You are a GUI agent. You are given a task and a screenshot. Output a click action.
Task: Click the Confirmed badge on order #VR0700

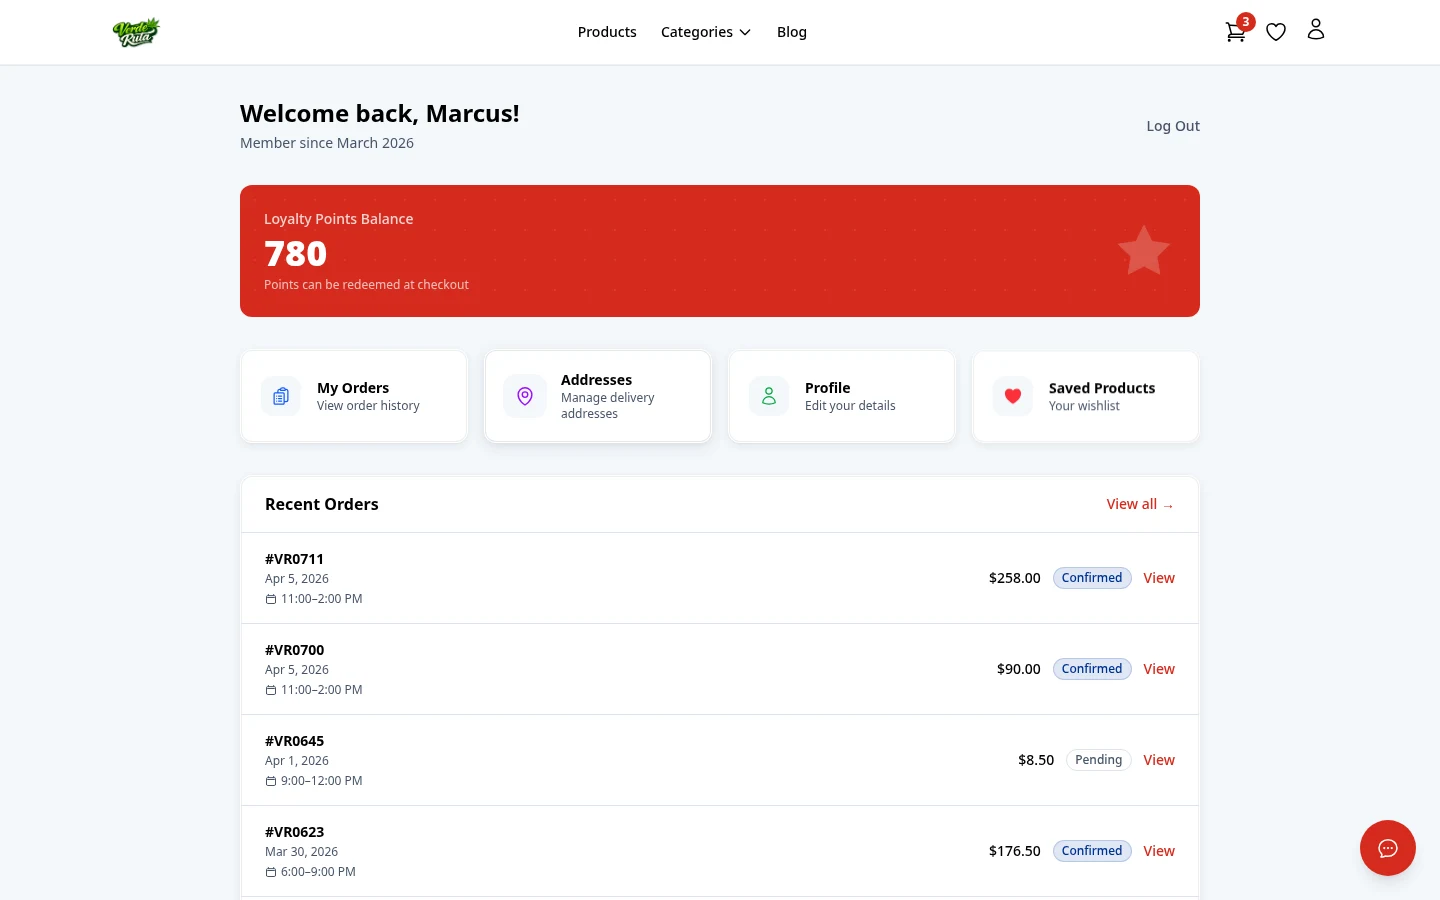pyautogui.click(x=1092, y=668)
